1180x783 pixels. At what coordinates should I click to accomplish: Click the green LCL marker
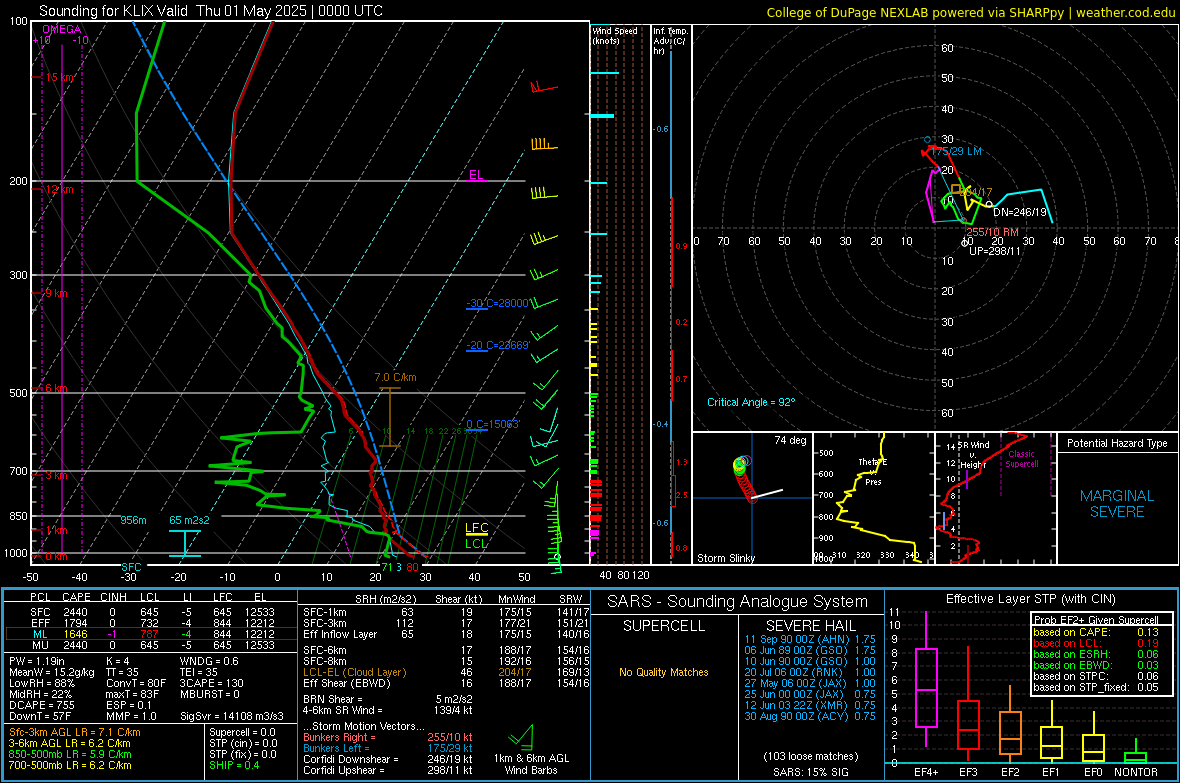point(476,544)
